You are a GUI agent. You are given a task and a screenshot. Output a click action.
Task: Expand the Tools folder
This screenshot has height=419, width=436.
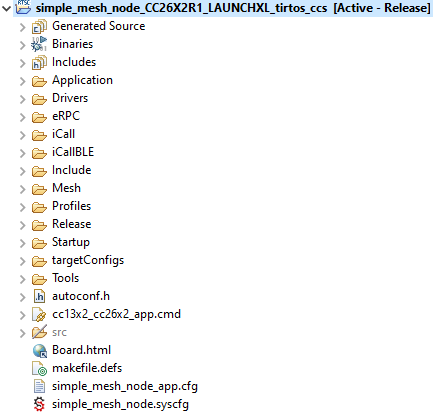point(22,279)
